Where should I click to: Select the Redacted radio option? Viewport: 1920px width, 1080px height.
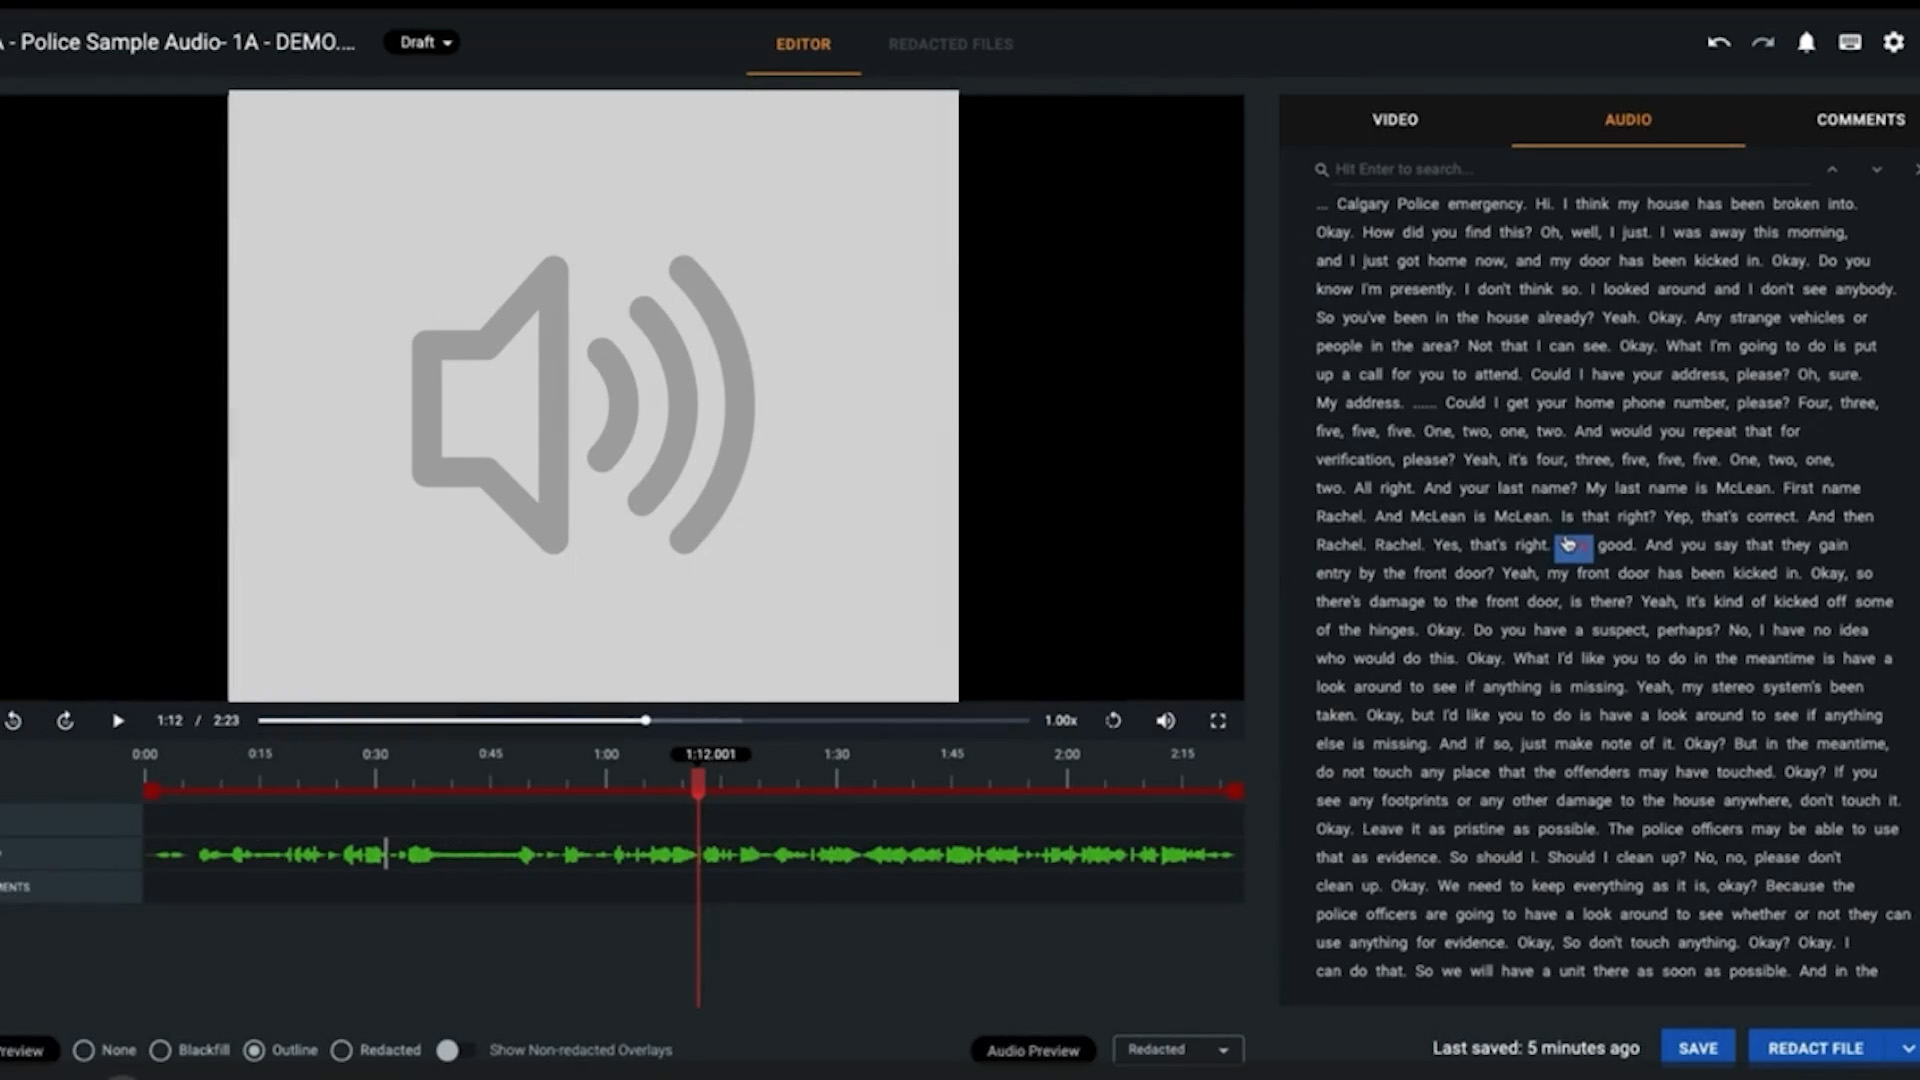[x=341, y=1050]
